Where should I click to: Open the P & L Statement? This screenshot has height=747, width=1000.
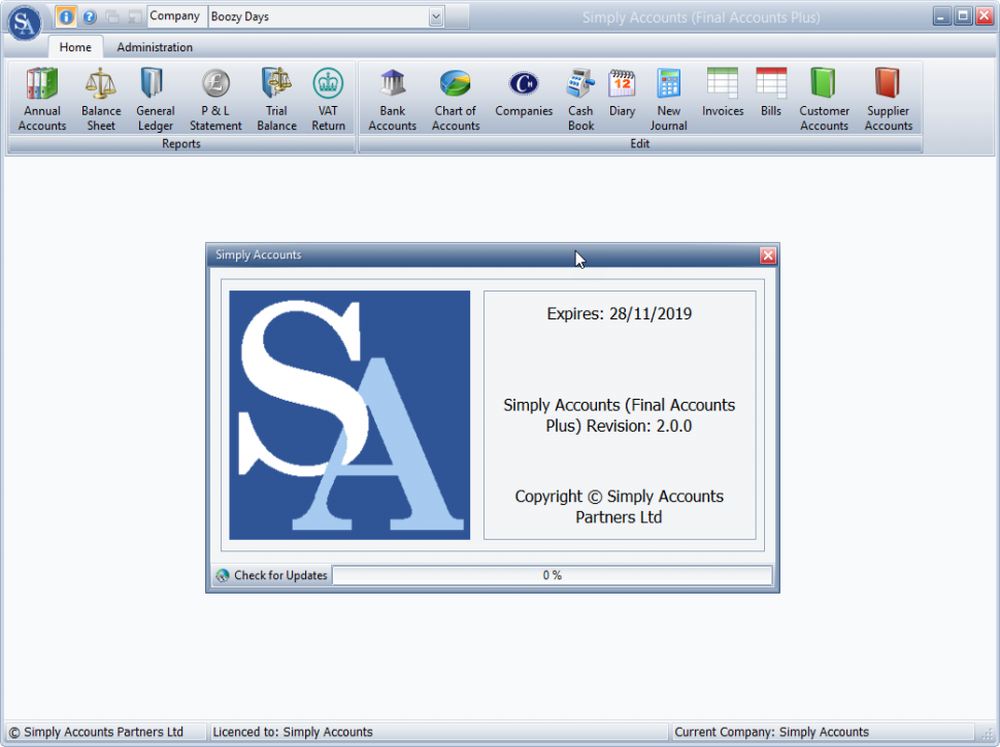pos(216,99)
